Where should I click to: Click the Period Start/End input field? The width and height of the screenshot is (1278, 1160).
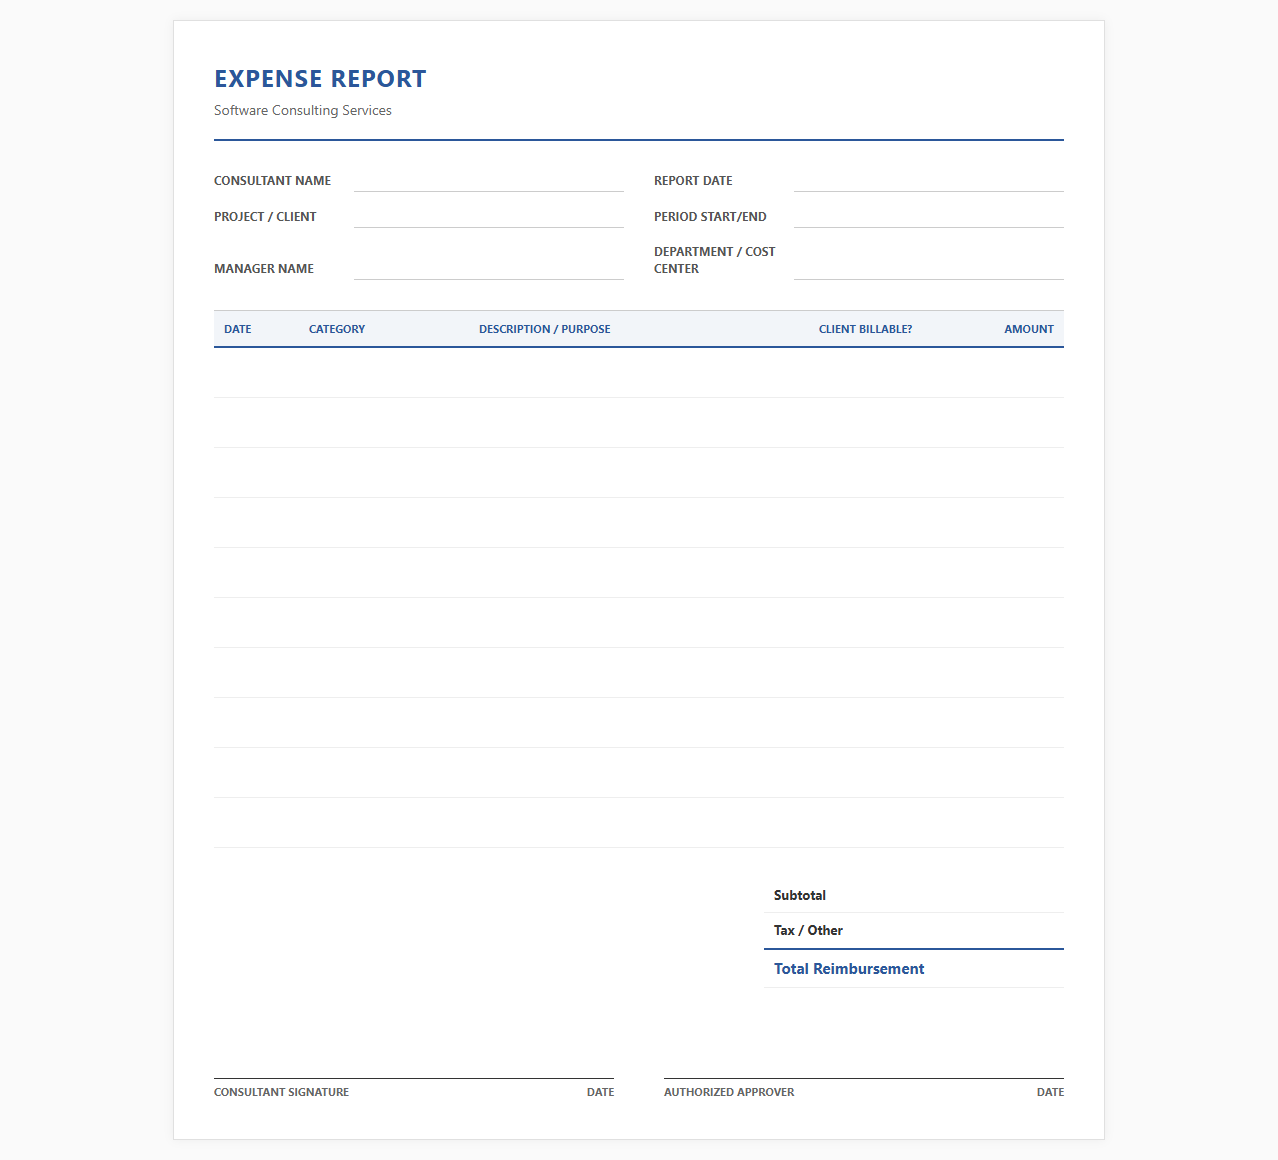pos(929,217)
